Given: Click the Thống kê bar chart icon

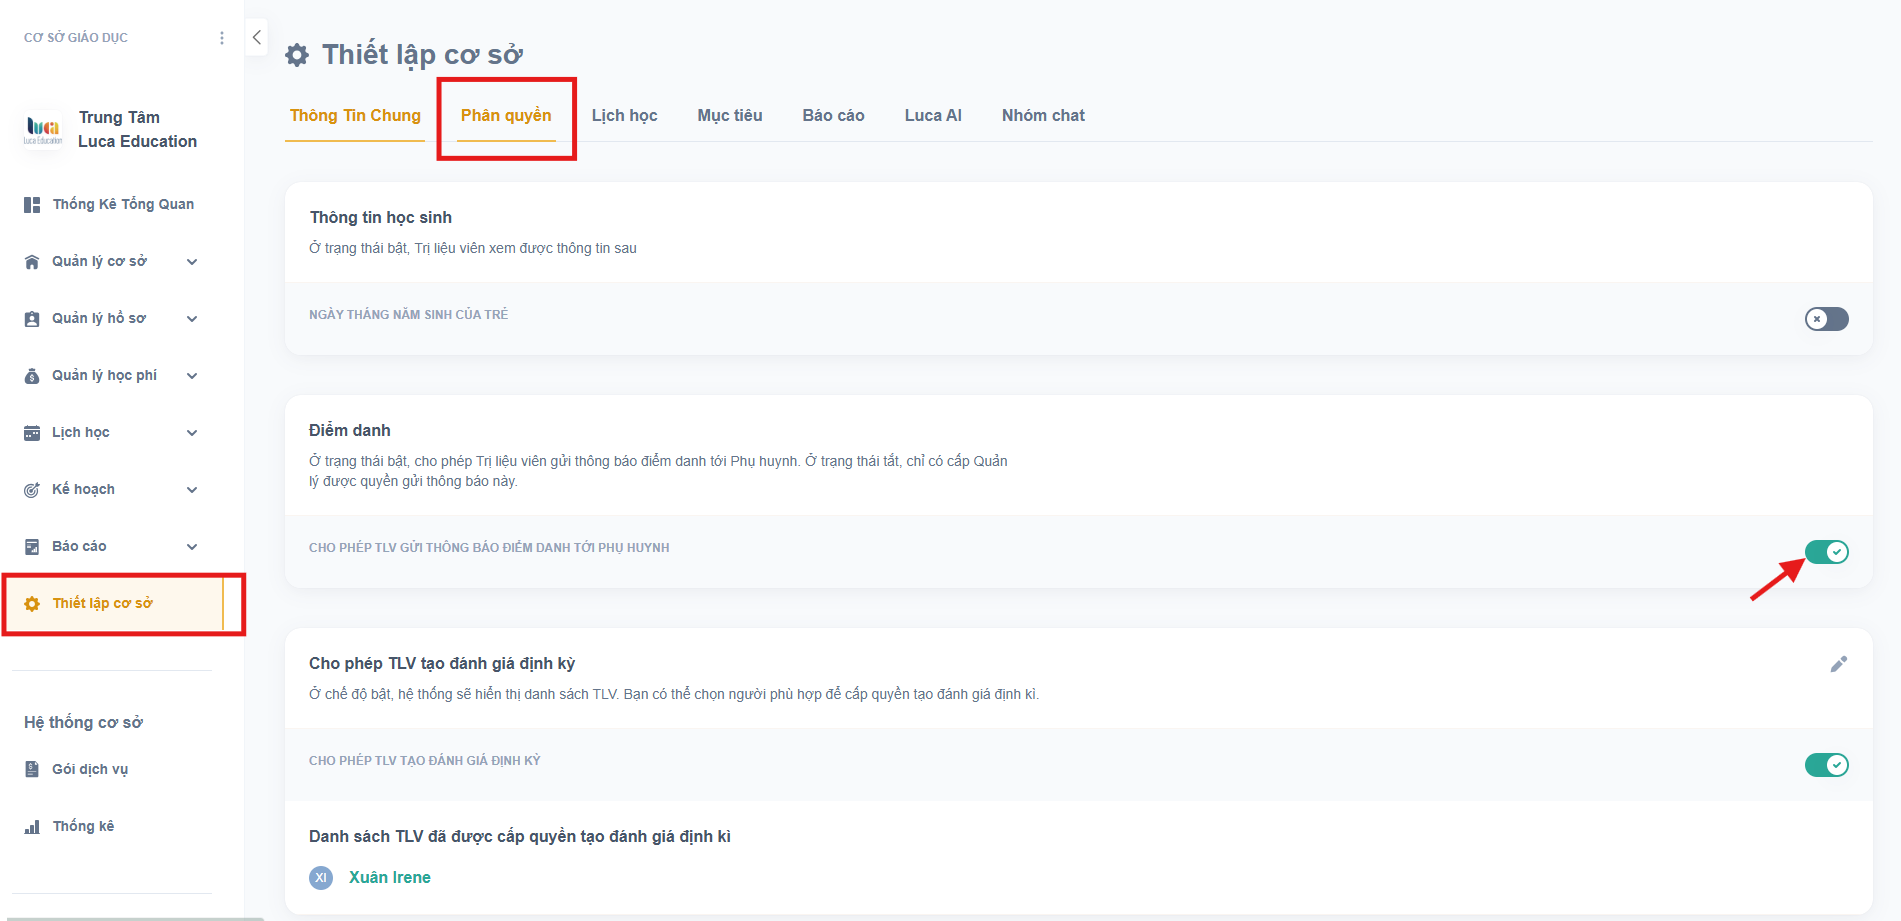Looking at the screenshot, I should tap(32, 826).
